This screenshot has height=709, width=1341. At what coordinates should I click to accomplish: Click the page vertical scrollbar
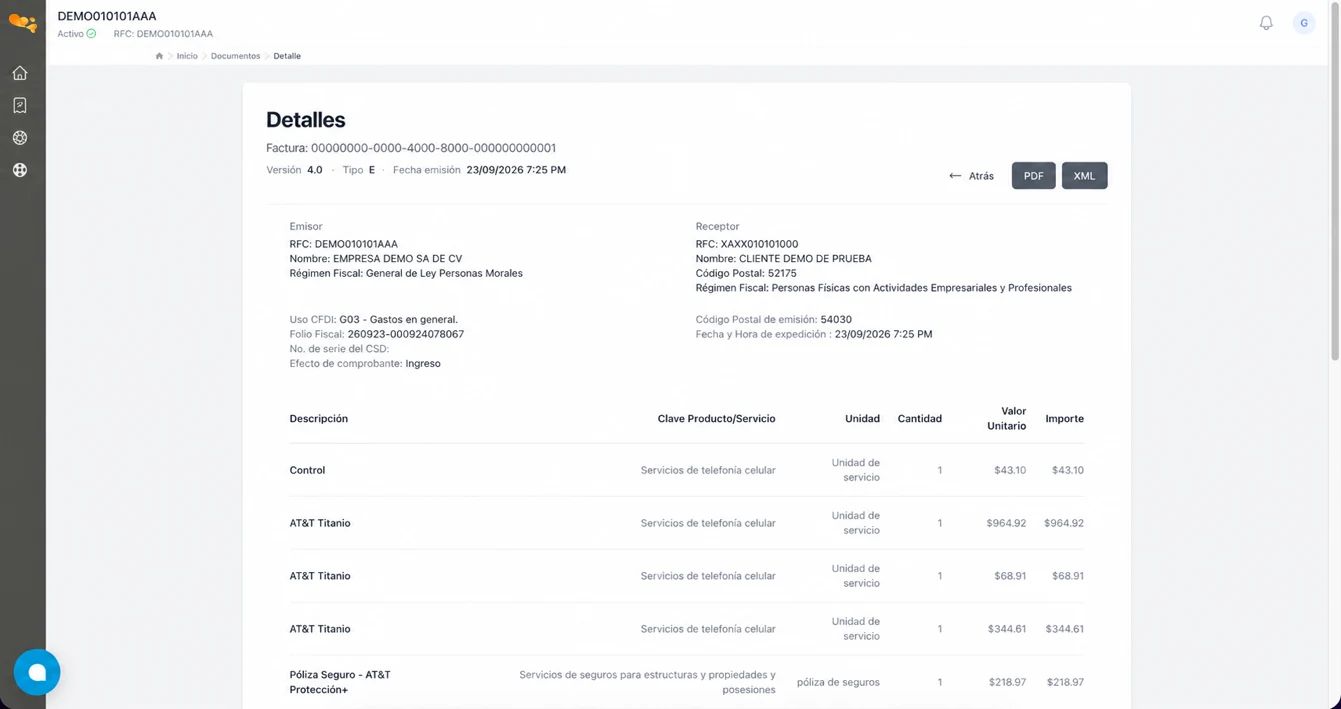tap(1335, 180)
